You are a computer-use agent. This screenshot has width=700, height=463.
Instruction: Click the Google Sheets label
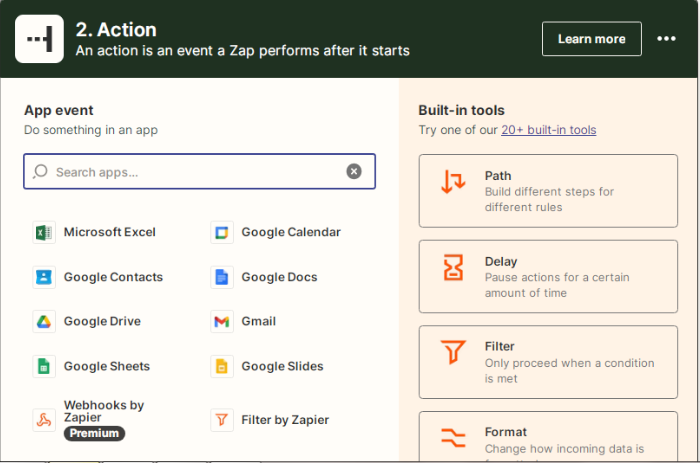(x=107, y=367)
